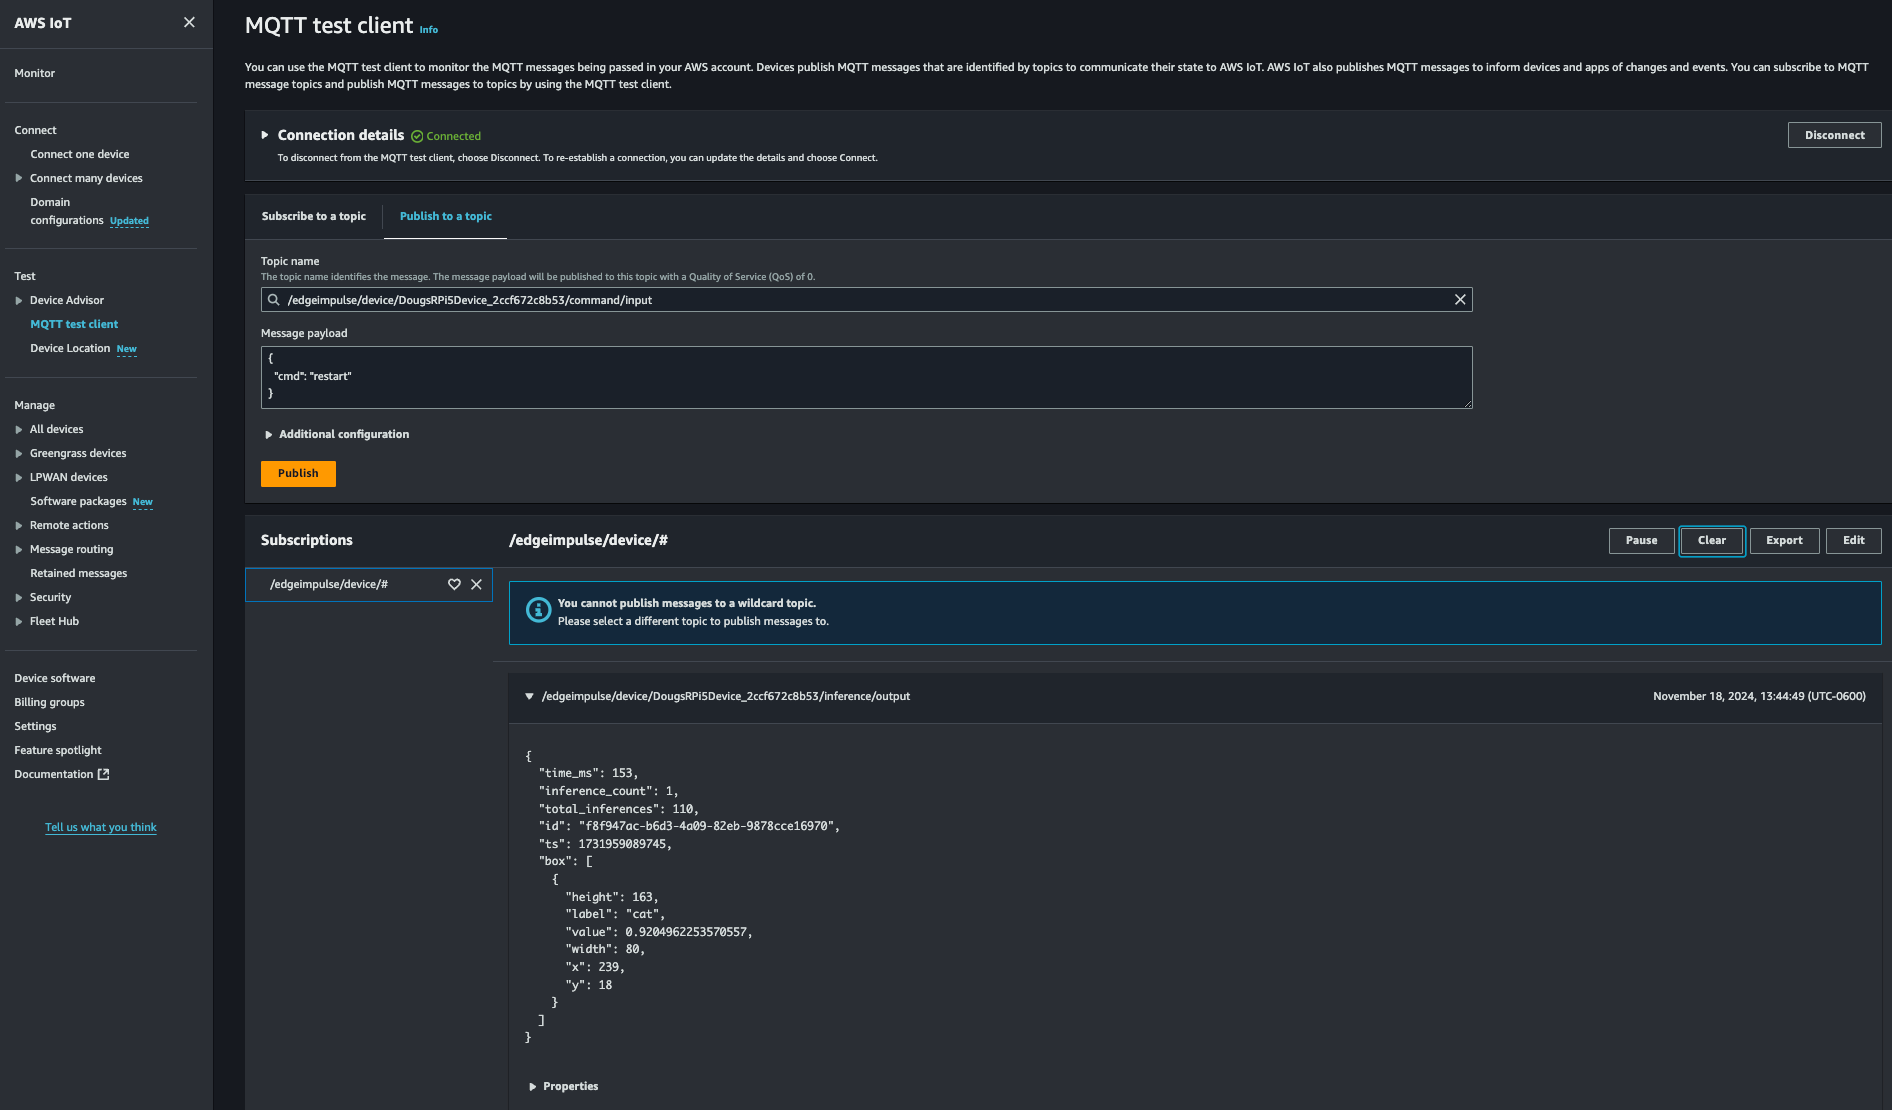
Task: Open the Info link beside MQTT test client
Action: [x=429, y=30]
